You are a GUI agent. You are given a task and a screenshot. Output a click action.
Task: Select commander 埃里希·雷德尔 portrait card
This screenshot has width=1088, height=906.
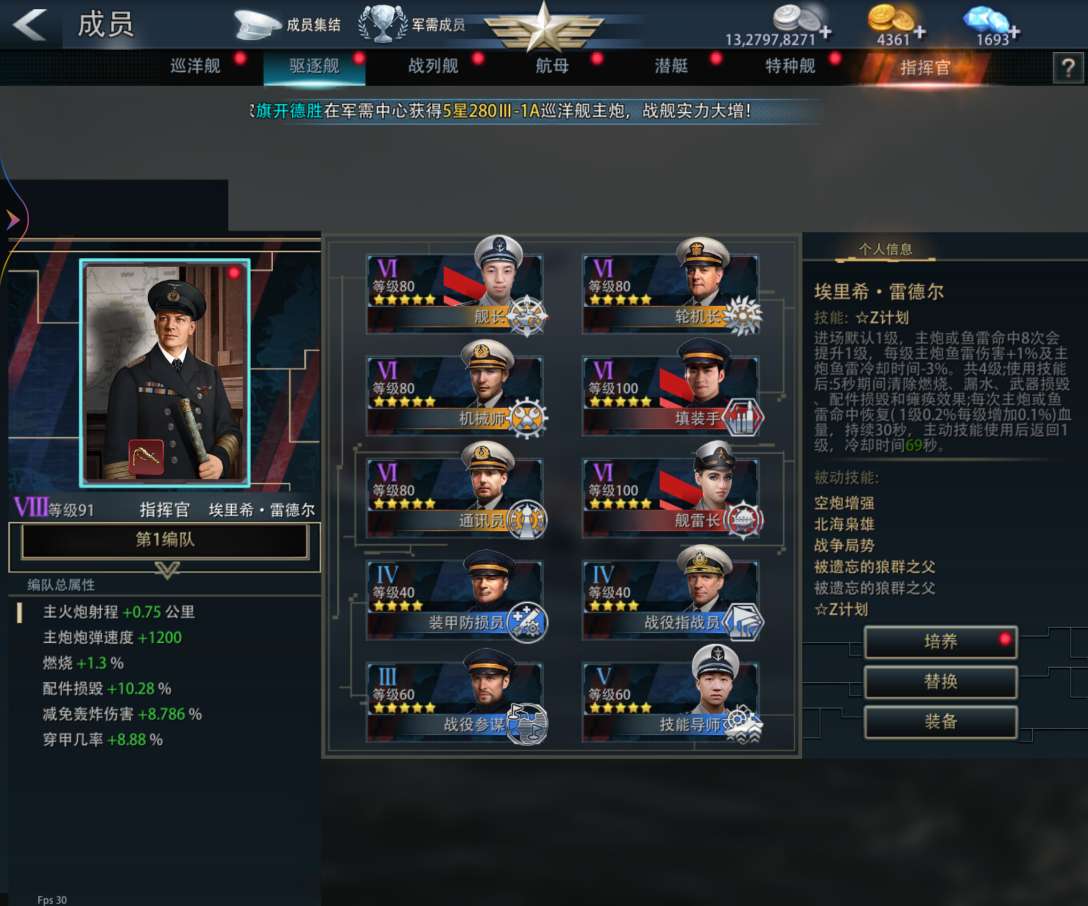(x=165, y=373)
